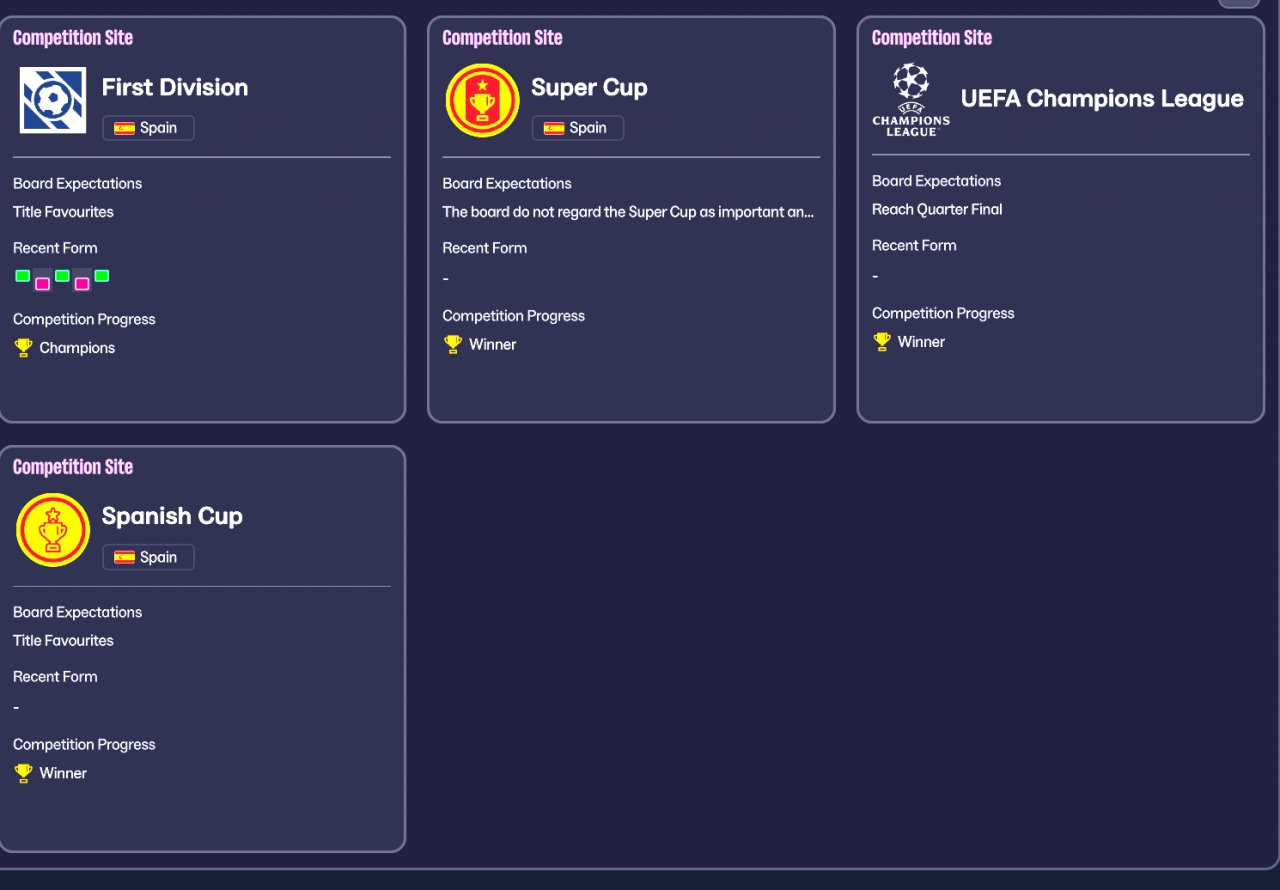The image size is (1280, 890).
Task: Click the Spanish Cup badge logo
Action: [x=53, y=529]
